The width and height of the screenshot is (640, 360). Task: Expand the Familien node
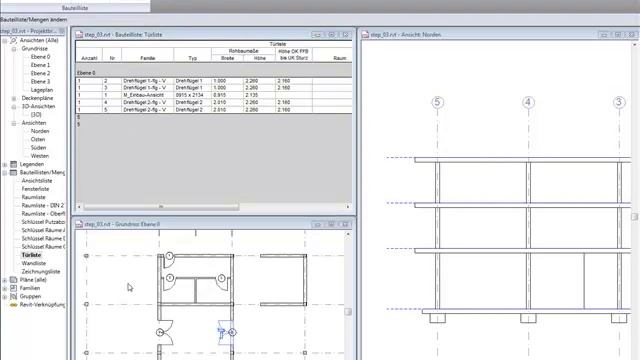(5, 288)
